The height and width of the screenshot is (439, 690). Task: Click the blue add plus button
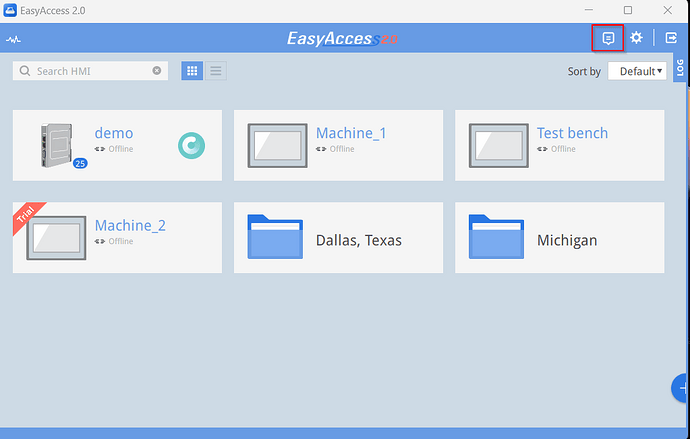tap(680, 388)
